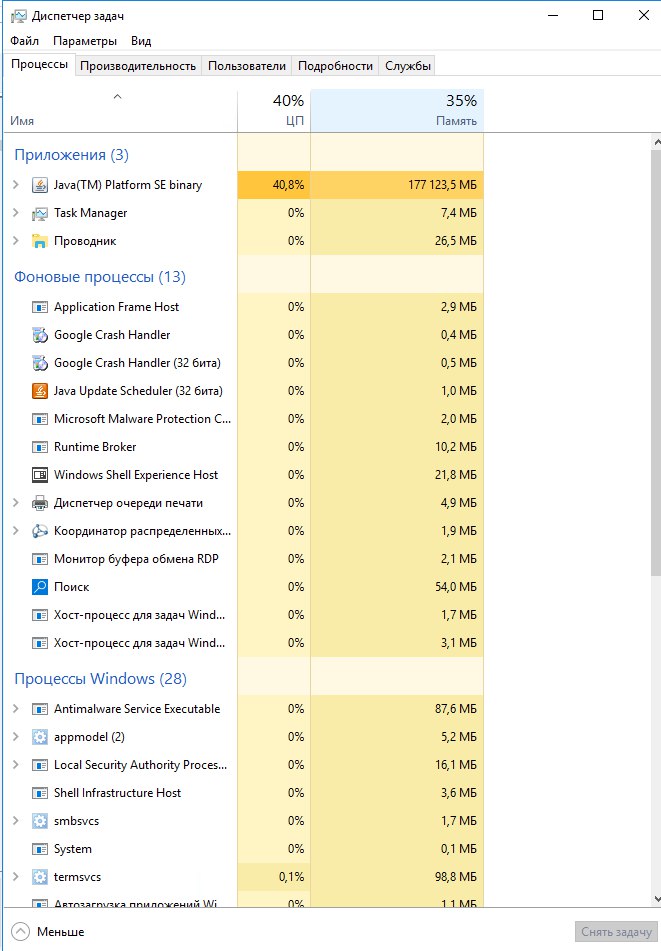Click the Runtime Broker icon
The width and height of the screenshot is (661, 951).
click(x=39, y=447)
